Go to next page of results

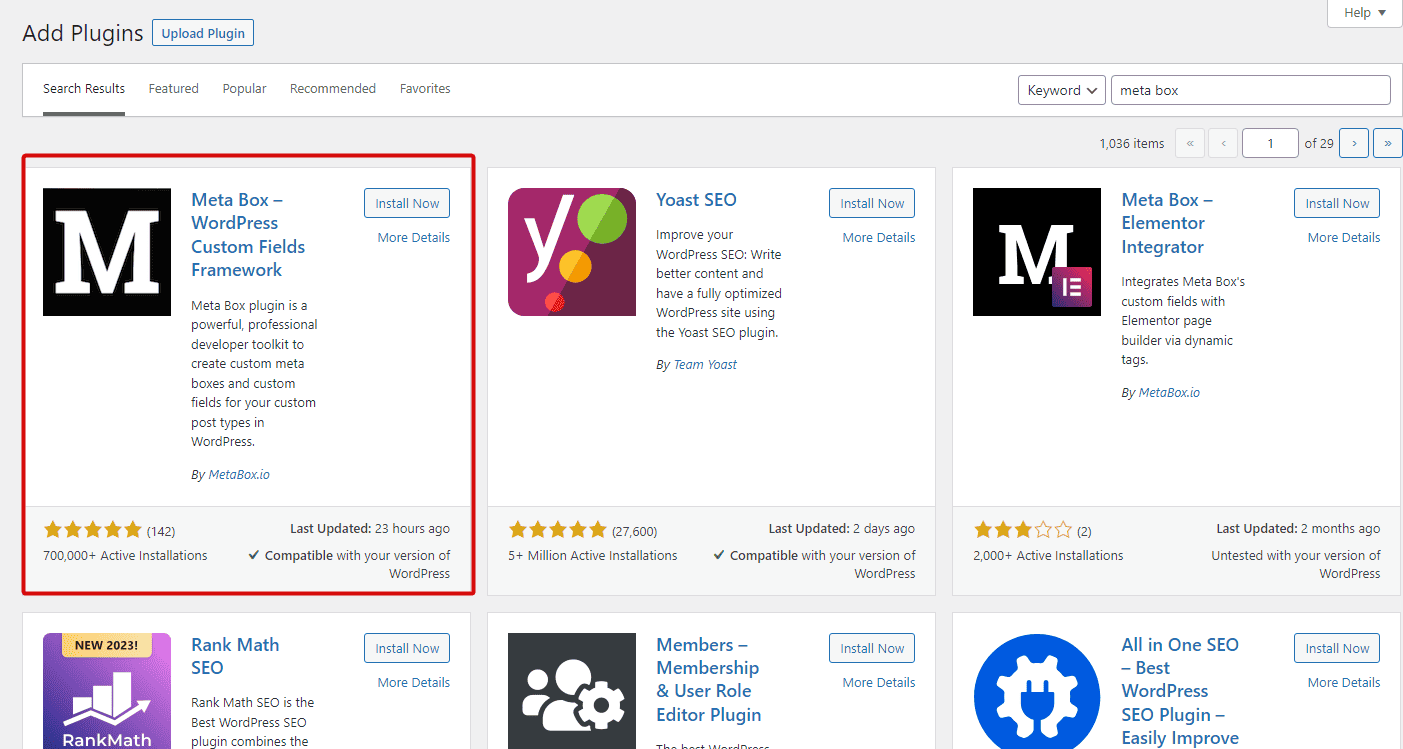point(1354,143)
